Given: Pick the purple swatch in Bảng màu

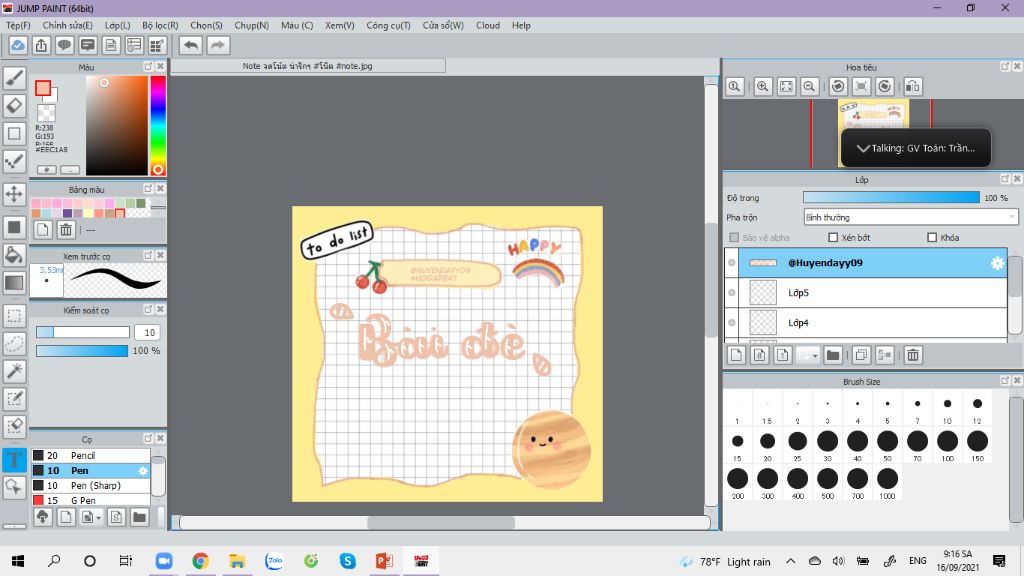Looking at the screenshot, I should (x=67, y=213).
